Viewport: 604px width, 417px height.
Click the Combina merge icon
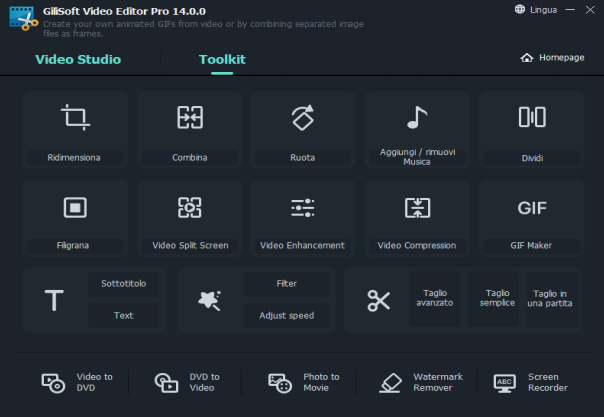coord(190,117)
